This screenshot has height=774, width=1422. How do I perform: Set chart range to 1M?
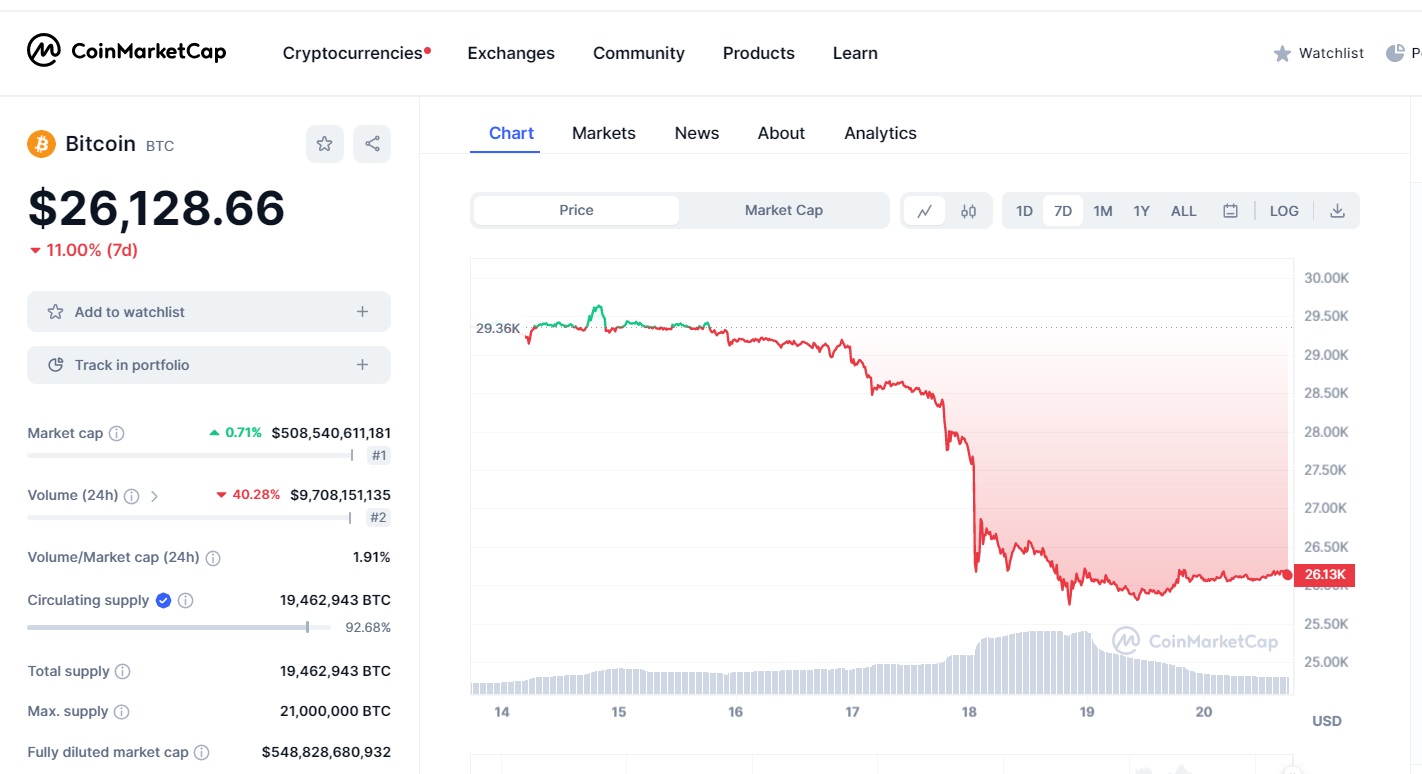coord(1103,211)
